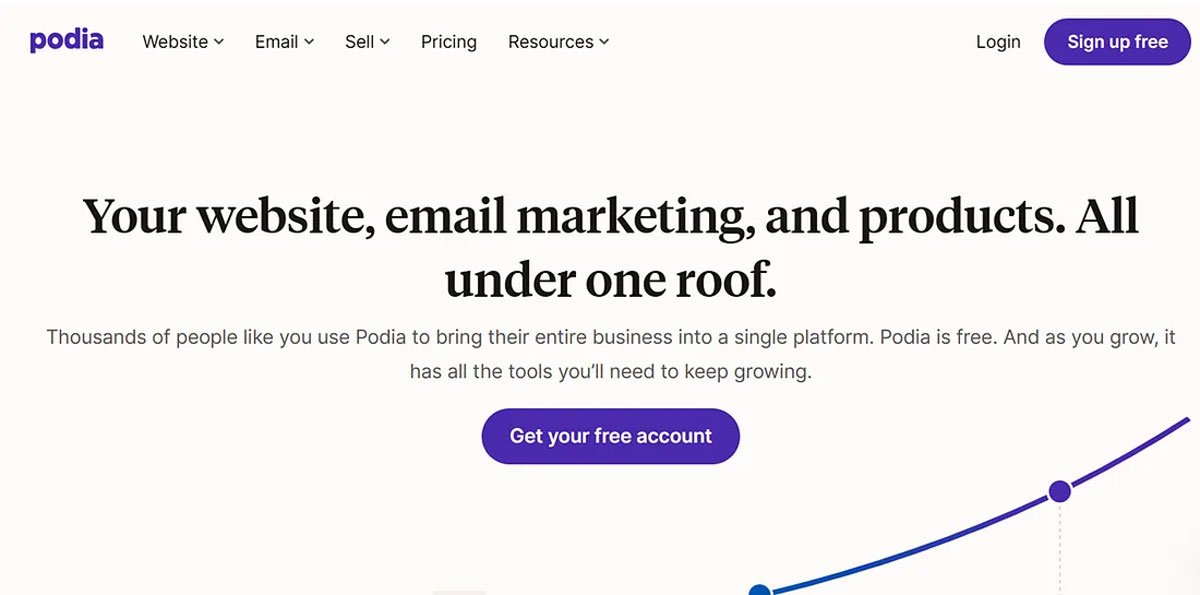Open the Resources menu label
The width and height of the screenshot is (1200, 595).
550,42
